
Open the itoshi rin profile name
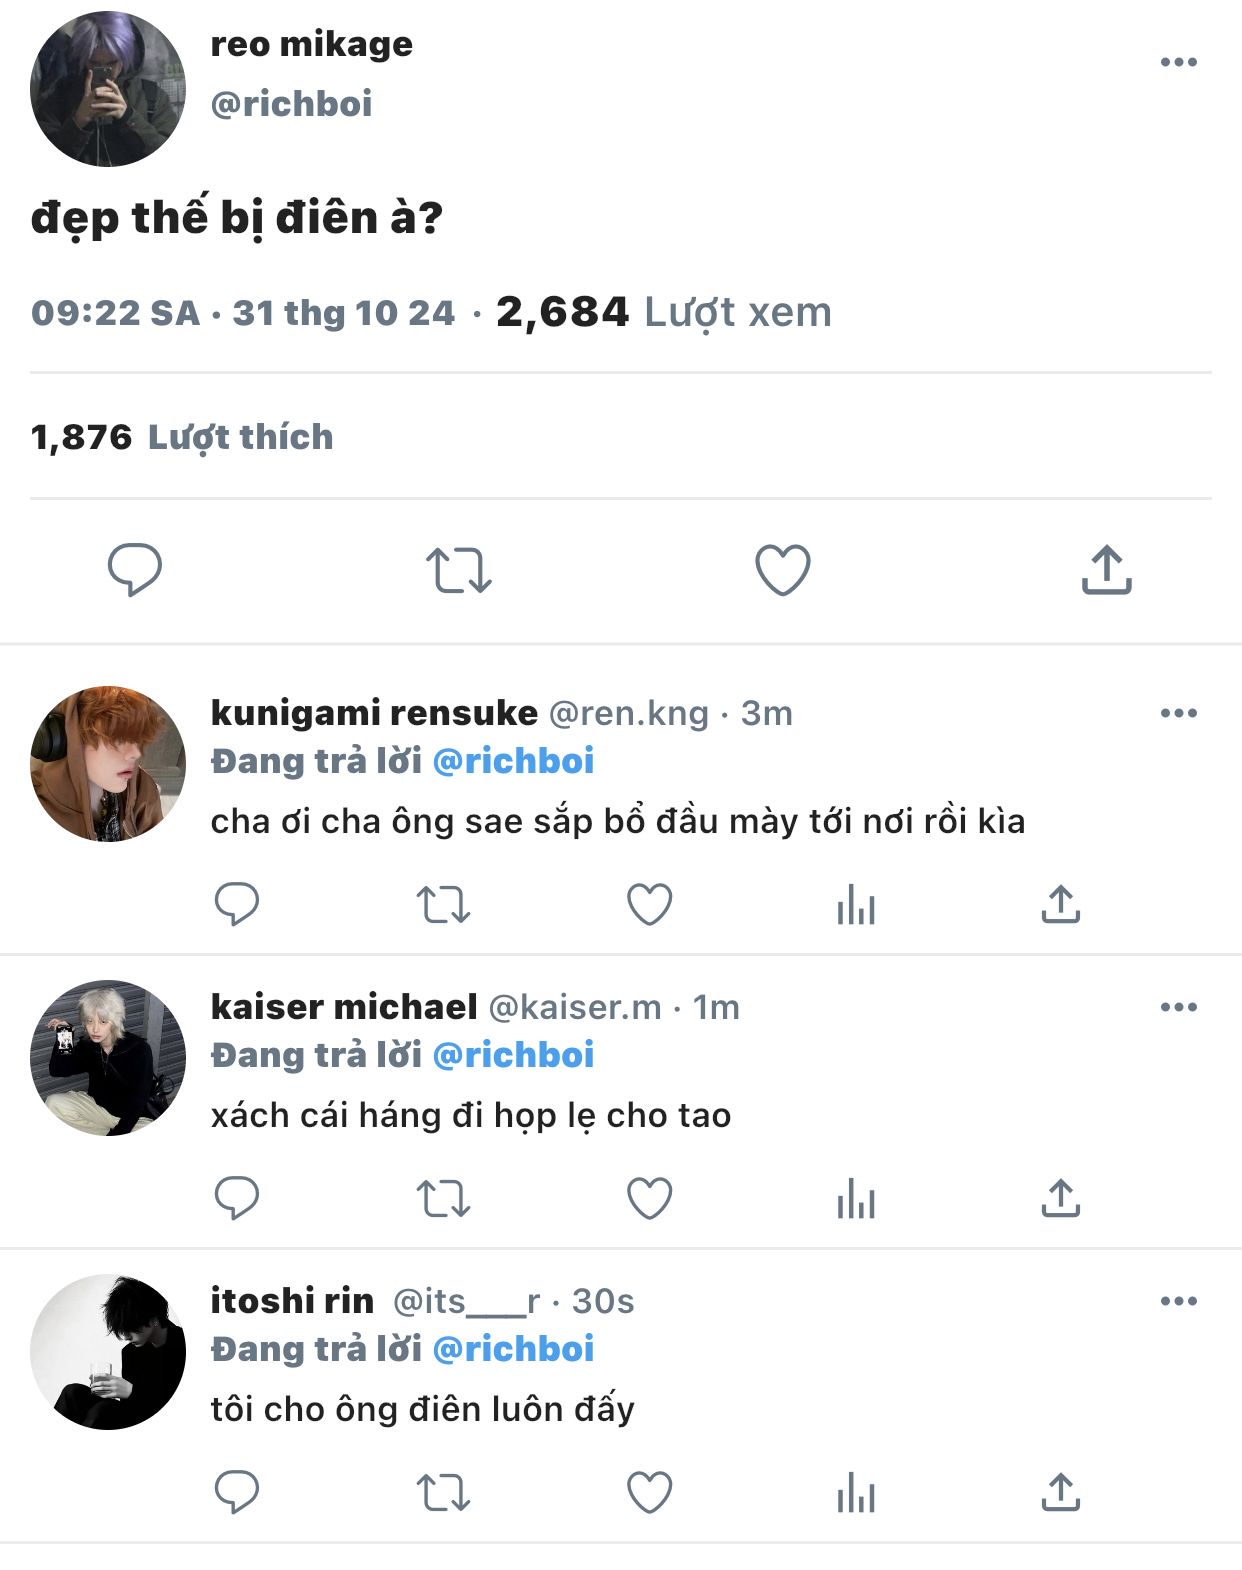(x=292, y=1301)
